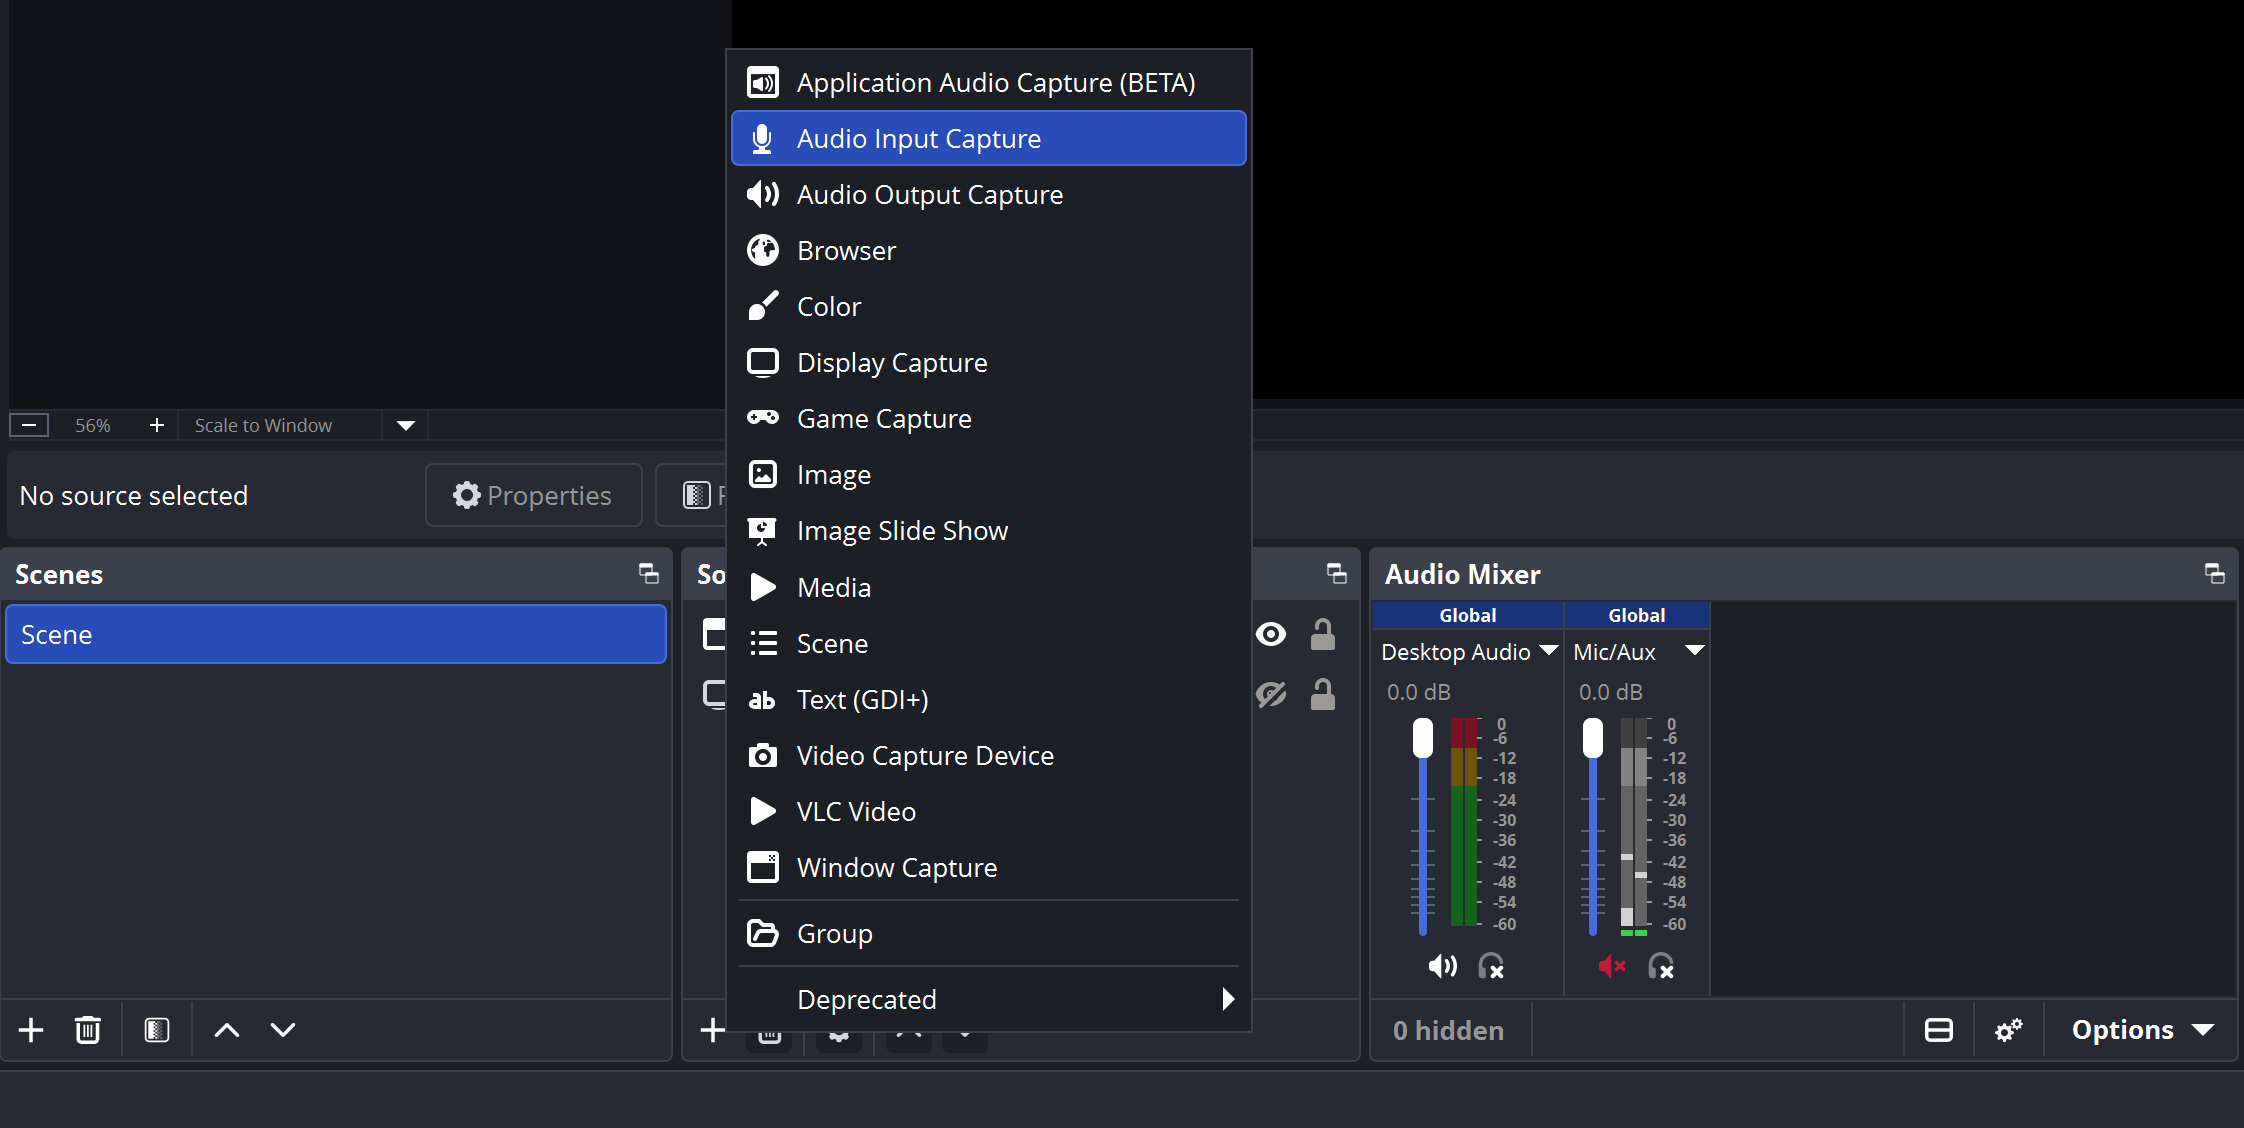Select Application Audio Capture (BETA) source

(988, 82)
